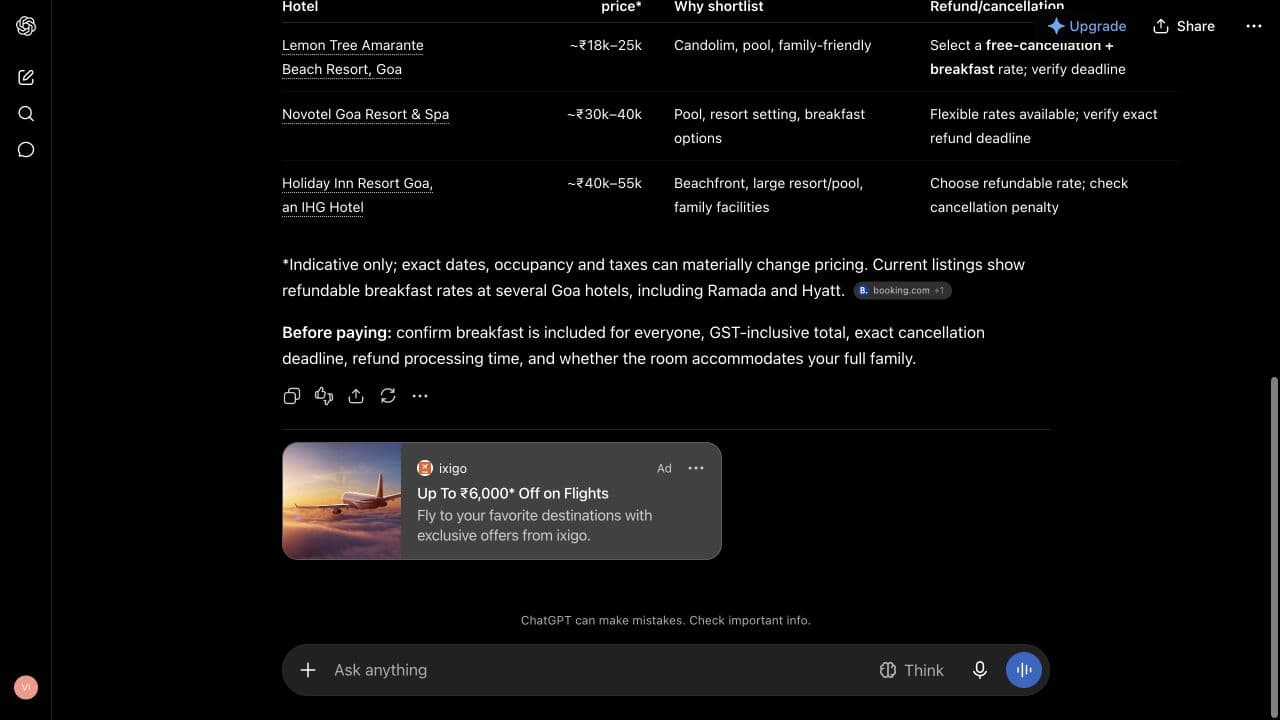Select 'Choose refundable rate' refund cell

[1028, 195]
